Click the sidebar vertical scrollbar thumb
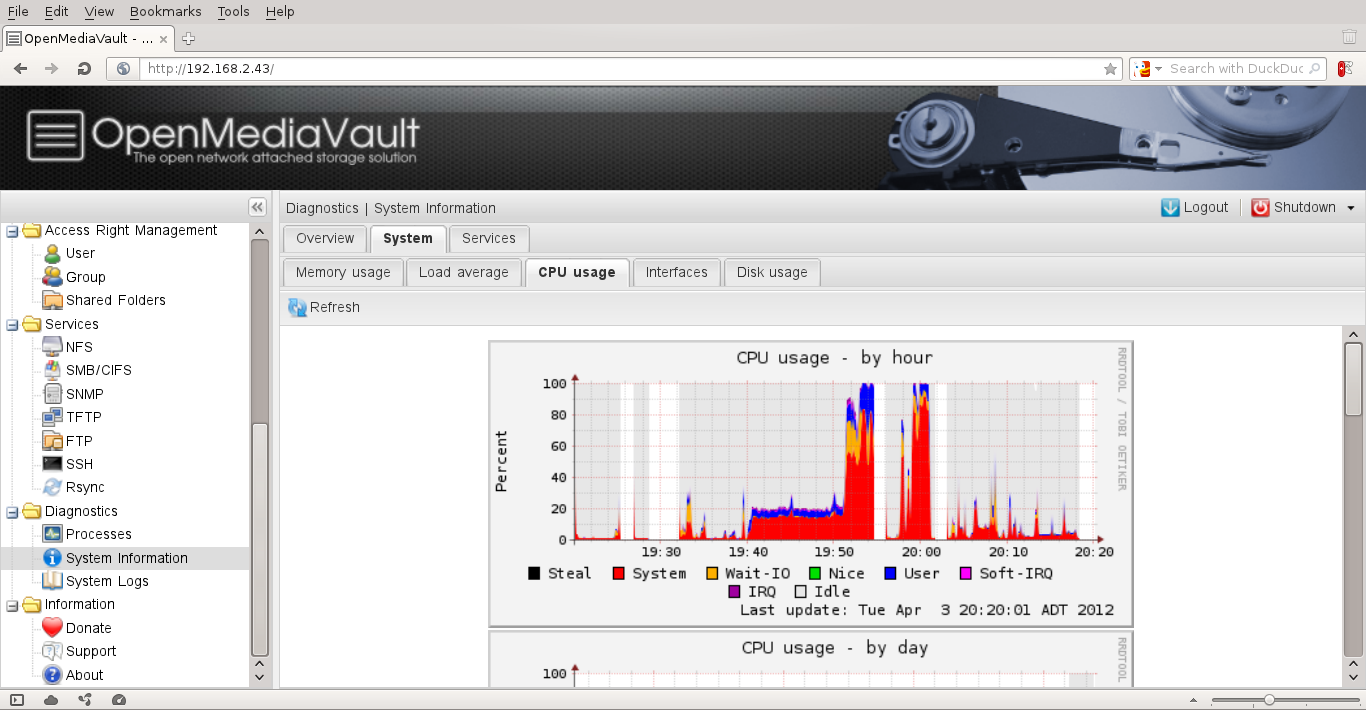Screen dimensions: 1366x710 [259, 539]
